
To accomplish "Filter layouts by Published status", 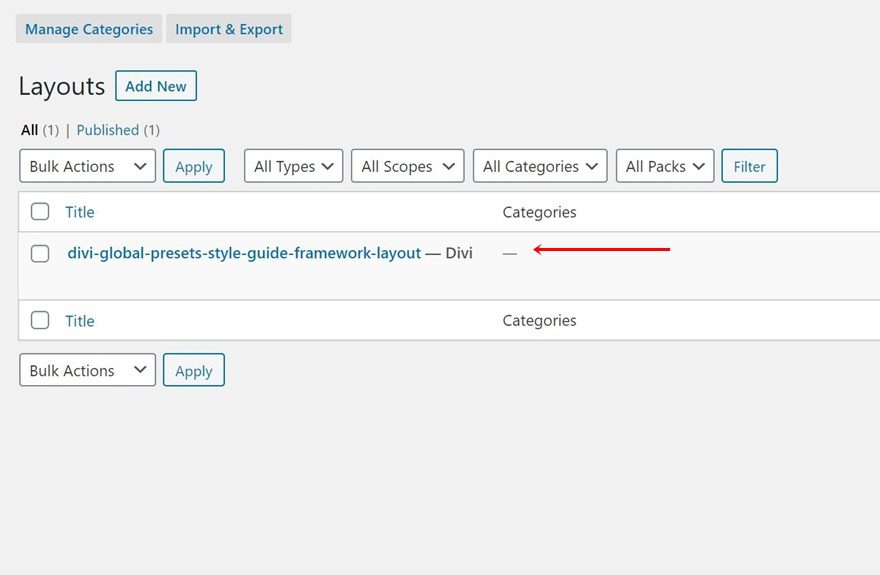I will [x=108, y=130].
